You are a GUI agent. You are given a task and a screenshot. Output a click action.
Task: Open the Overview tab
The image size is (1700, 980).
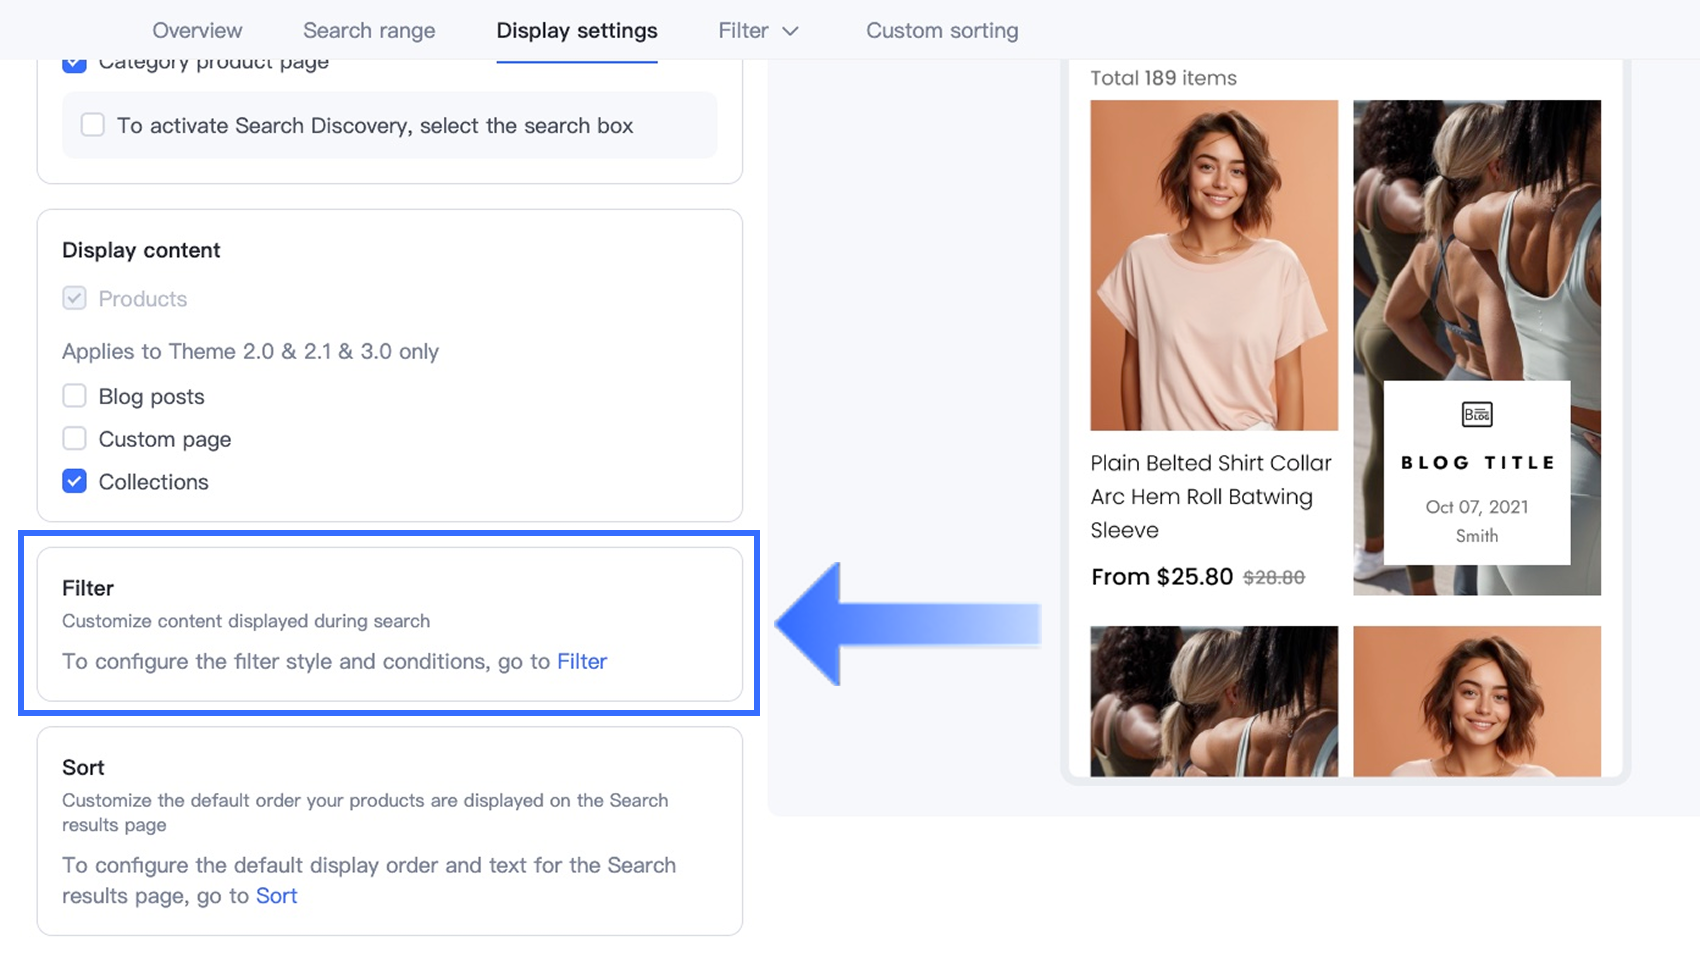[x=197, y=30]
